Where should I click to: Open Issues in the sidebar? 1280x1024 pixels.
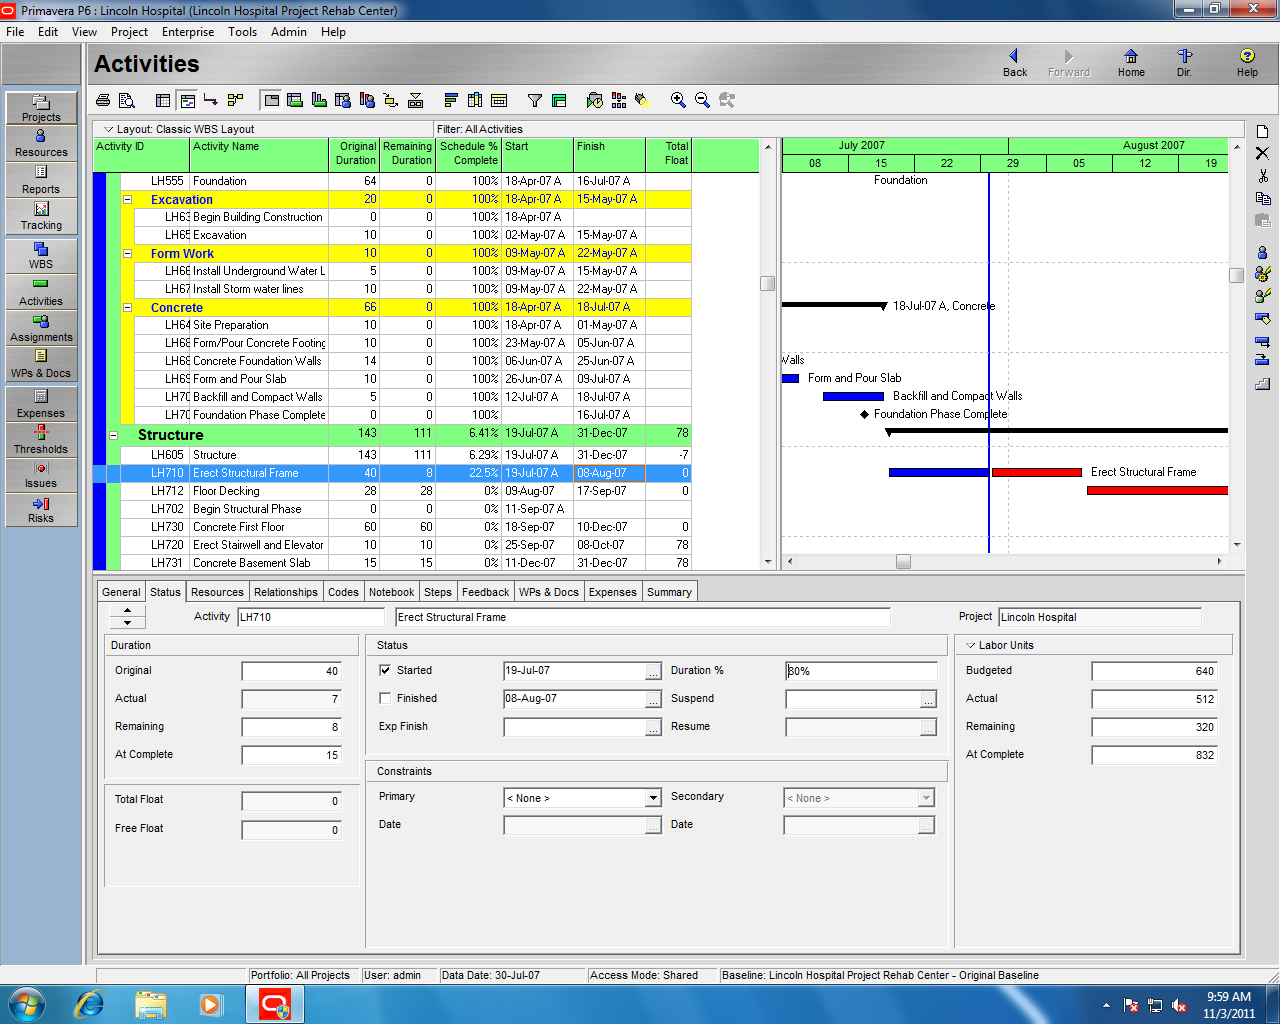pos(41,475)
